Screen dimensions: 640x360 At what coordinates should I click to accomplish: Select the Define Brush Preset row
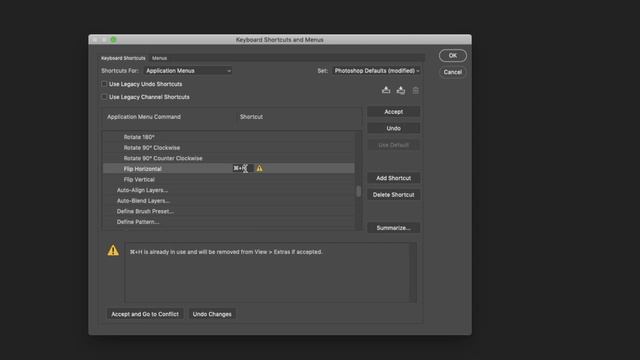229,211
